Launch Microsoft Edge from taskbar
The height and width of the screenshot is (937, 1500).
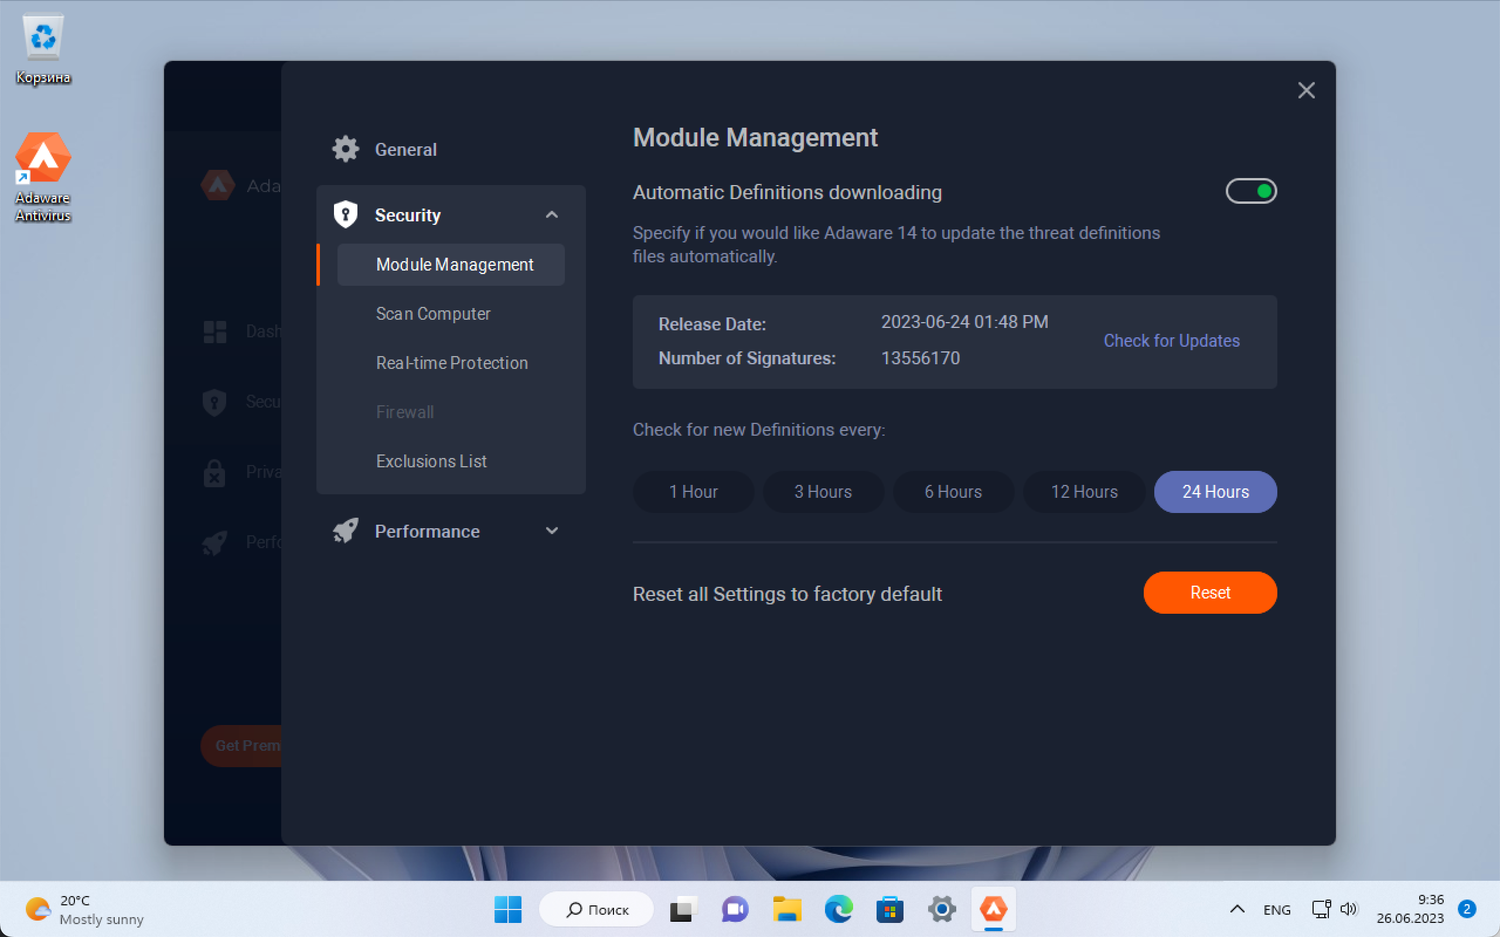[x=839, y=909]
